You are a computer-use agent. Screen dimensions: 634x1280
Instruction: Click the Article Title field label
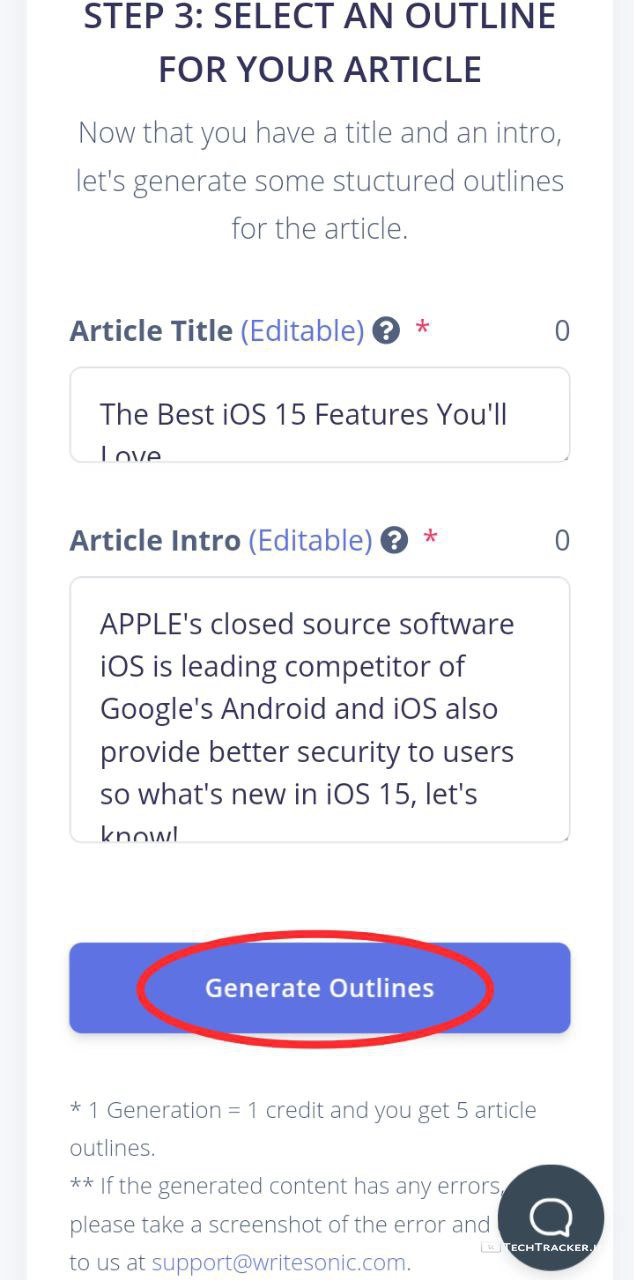coord(151,331)
